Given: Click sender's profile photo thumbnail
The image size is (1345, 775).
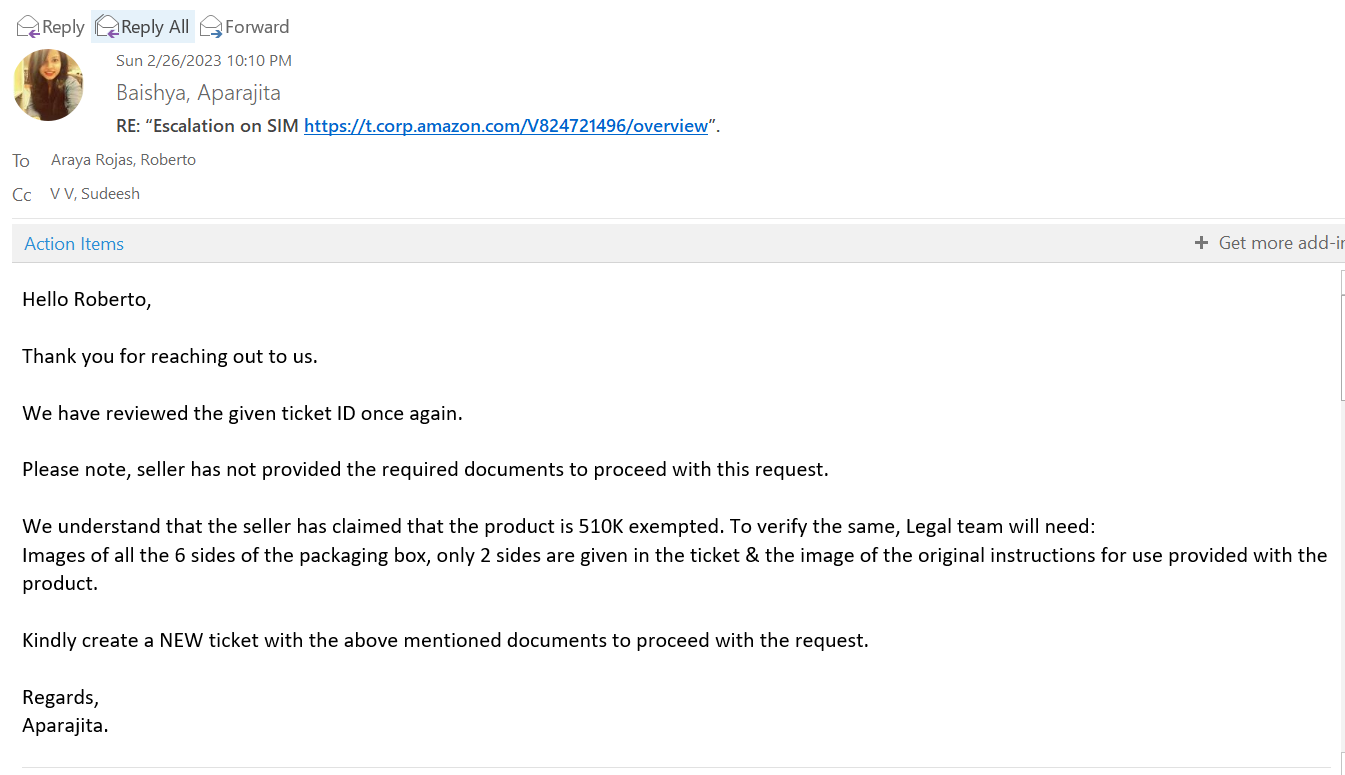Looking at the screenshot, I should 48,85.
